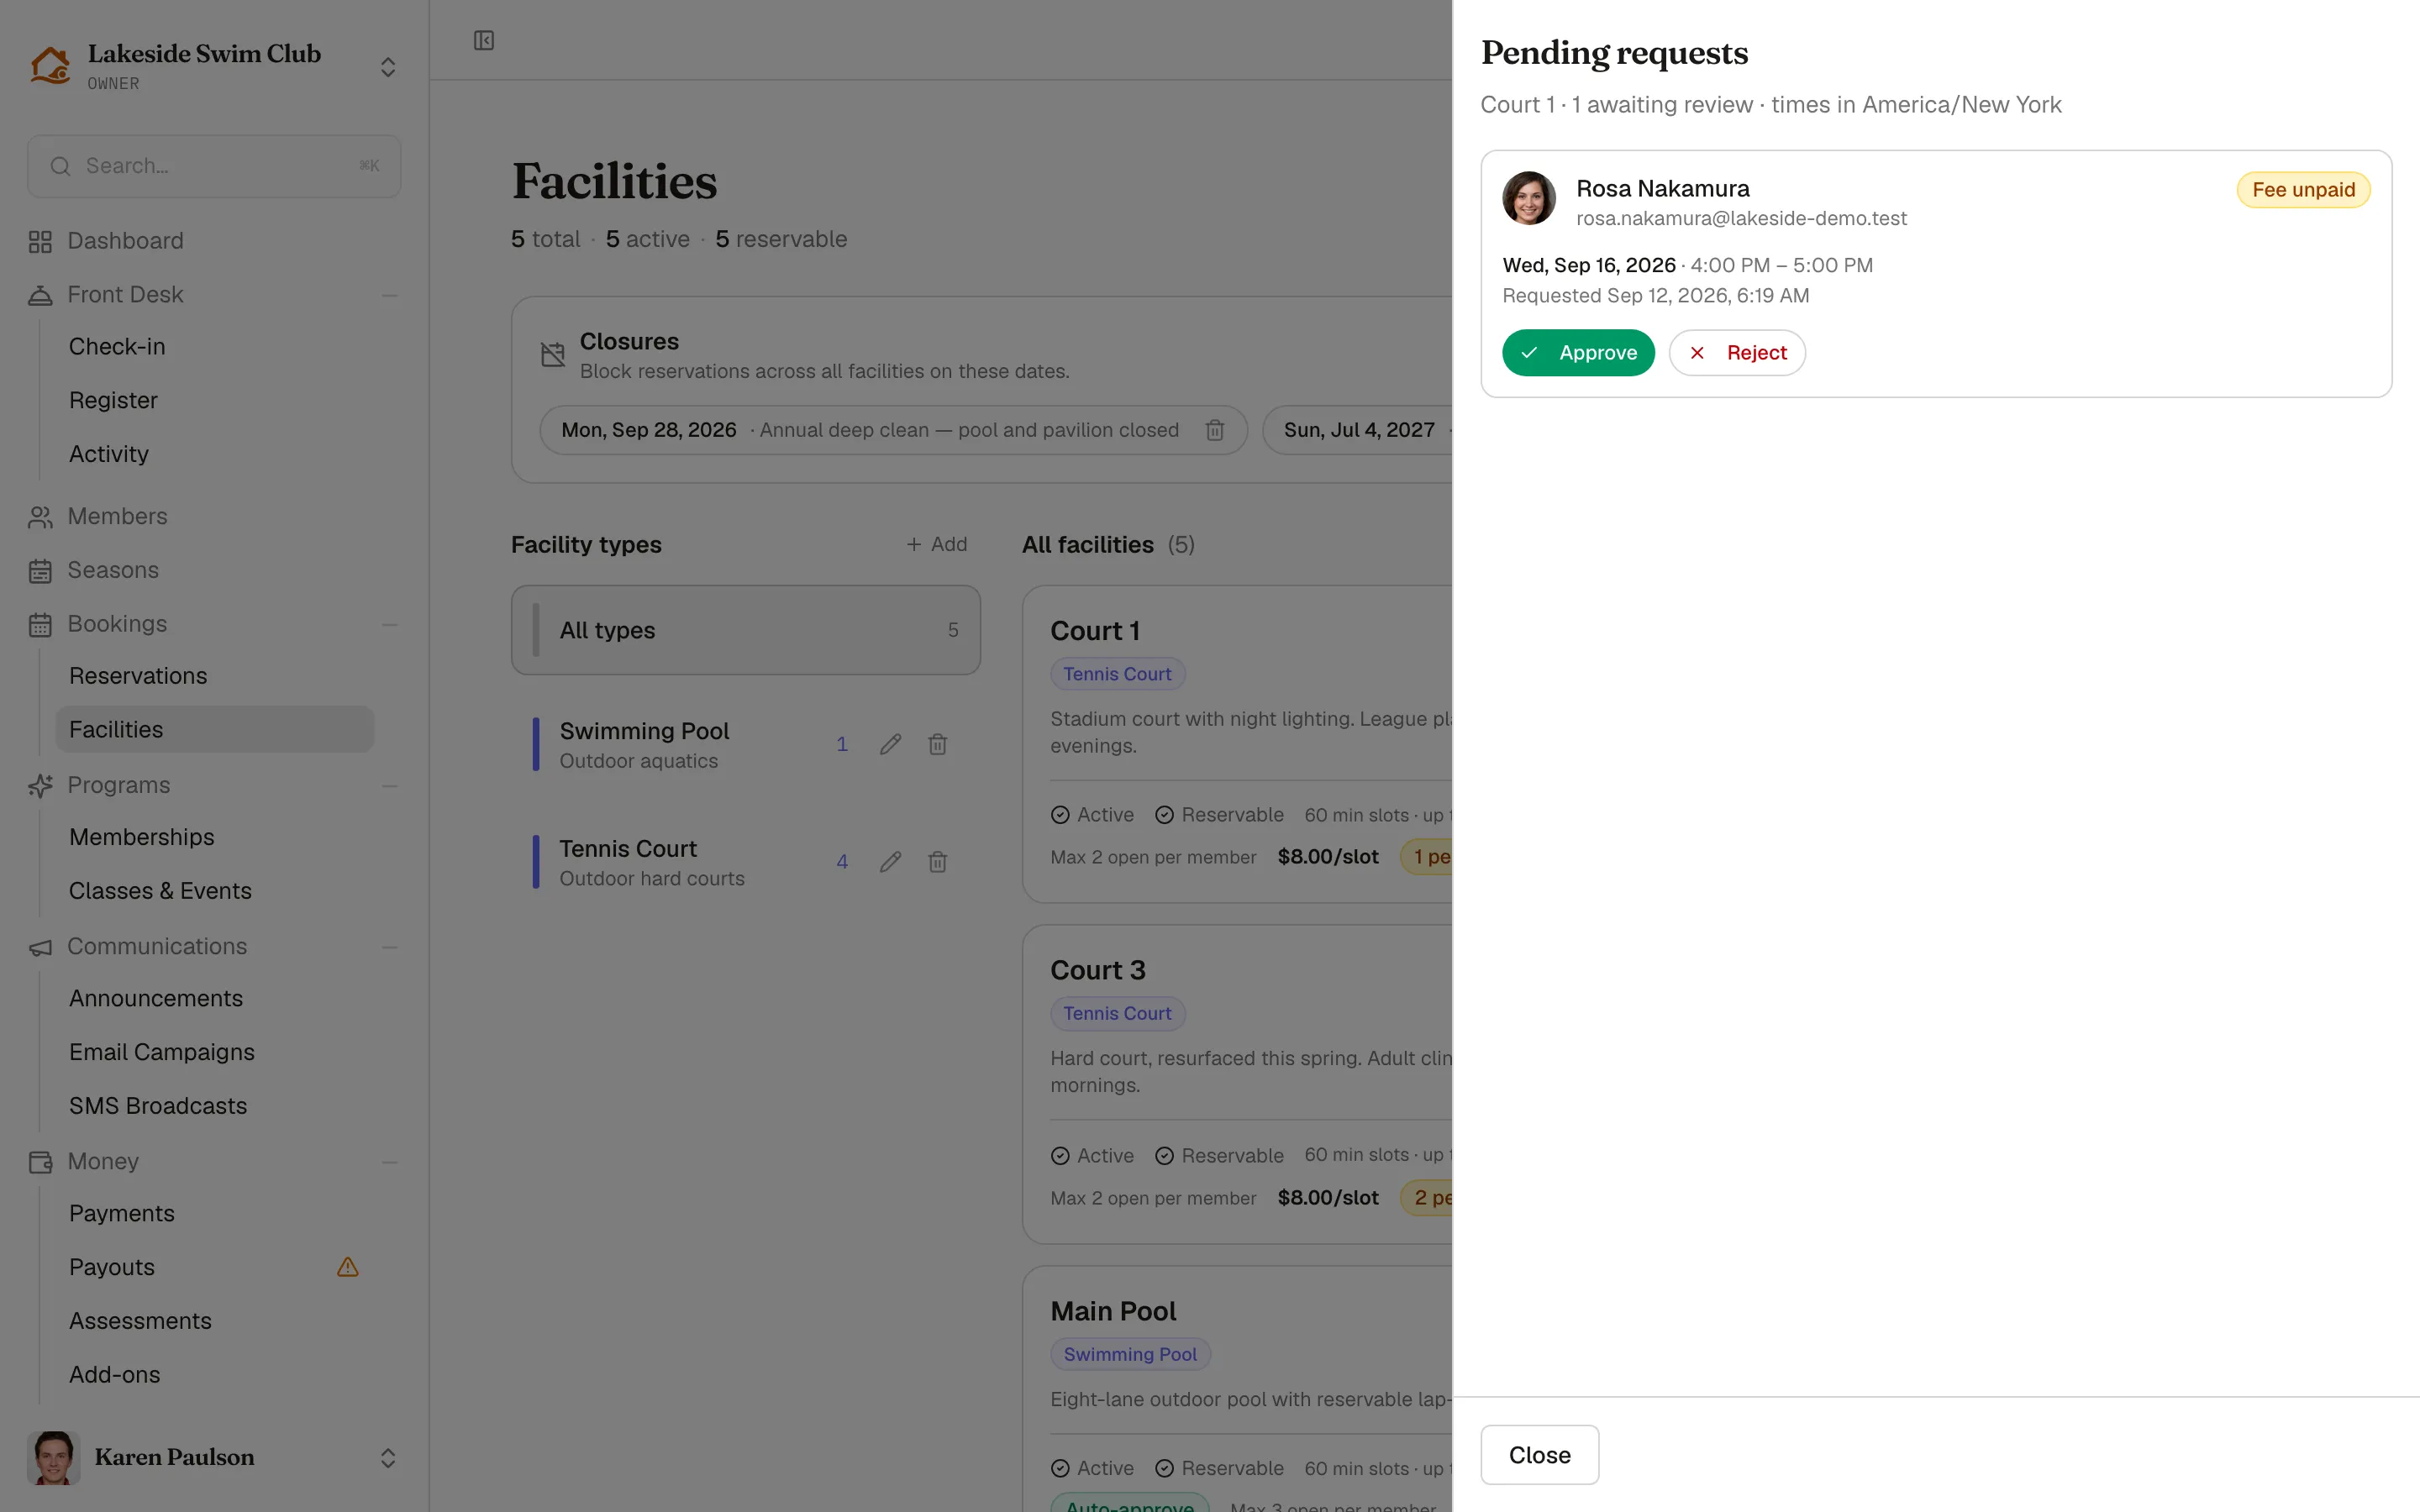Open the Lakeside Swim Club switcher
Image resolution: width=2420 pixels, height=1512 pixels.
click(388, 67)
